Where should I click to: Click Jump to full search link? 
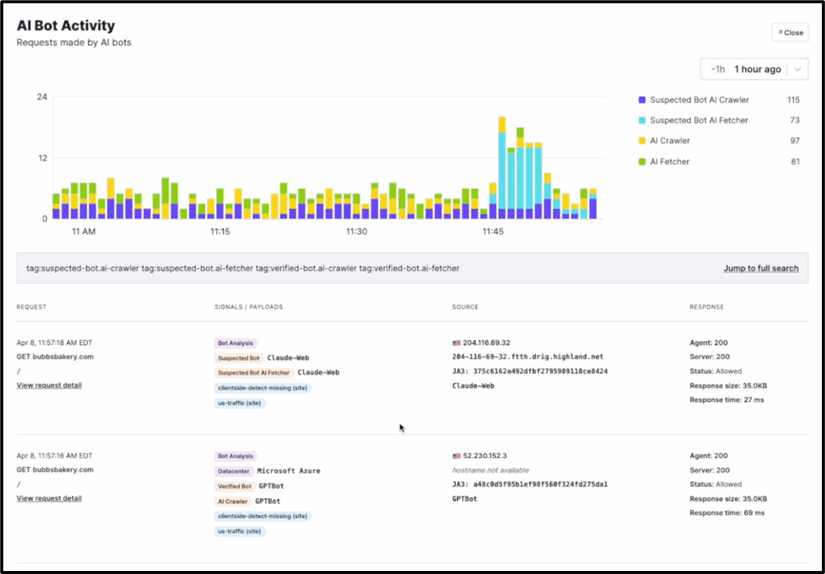coord(760,268)
